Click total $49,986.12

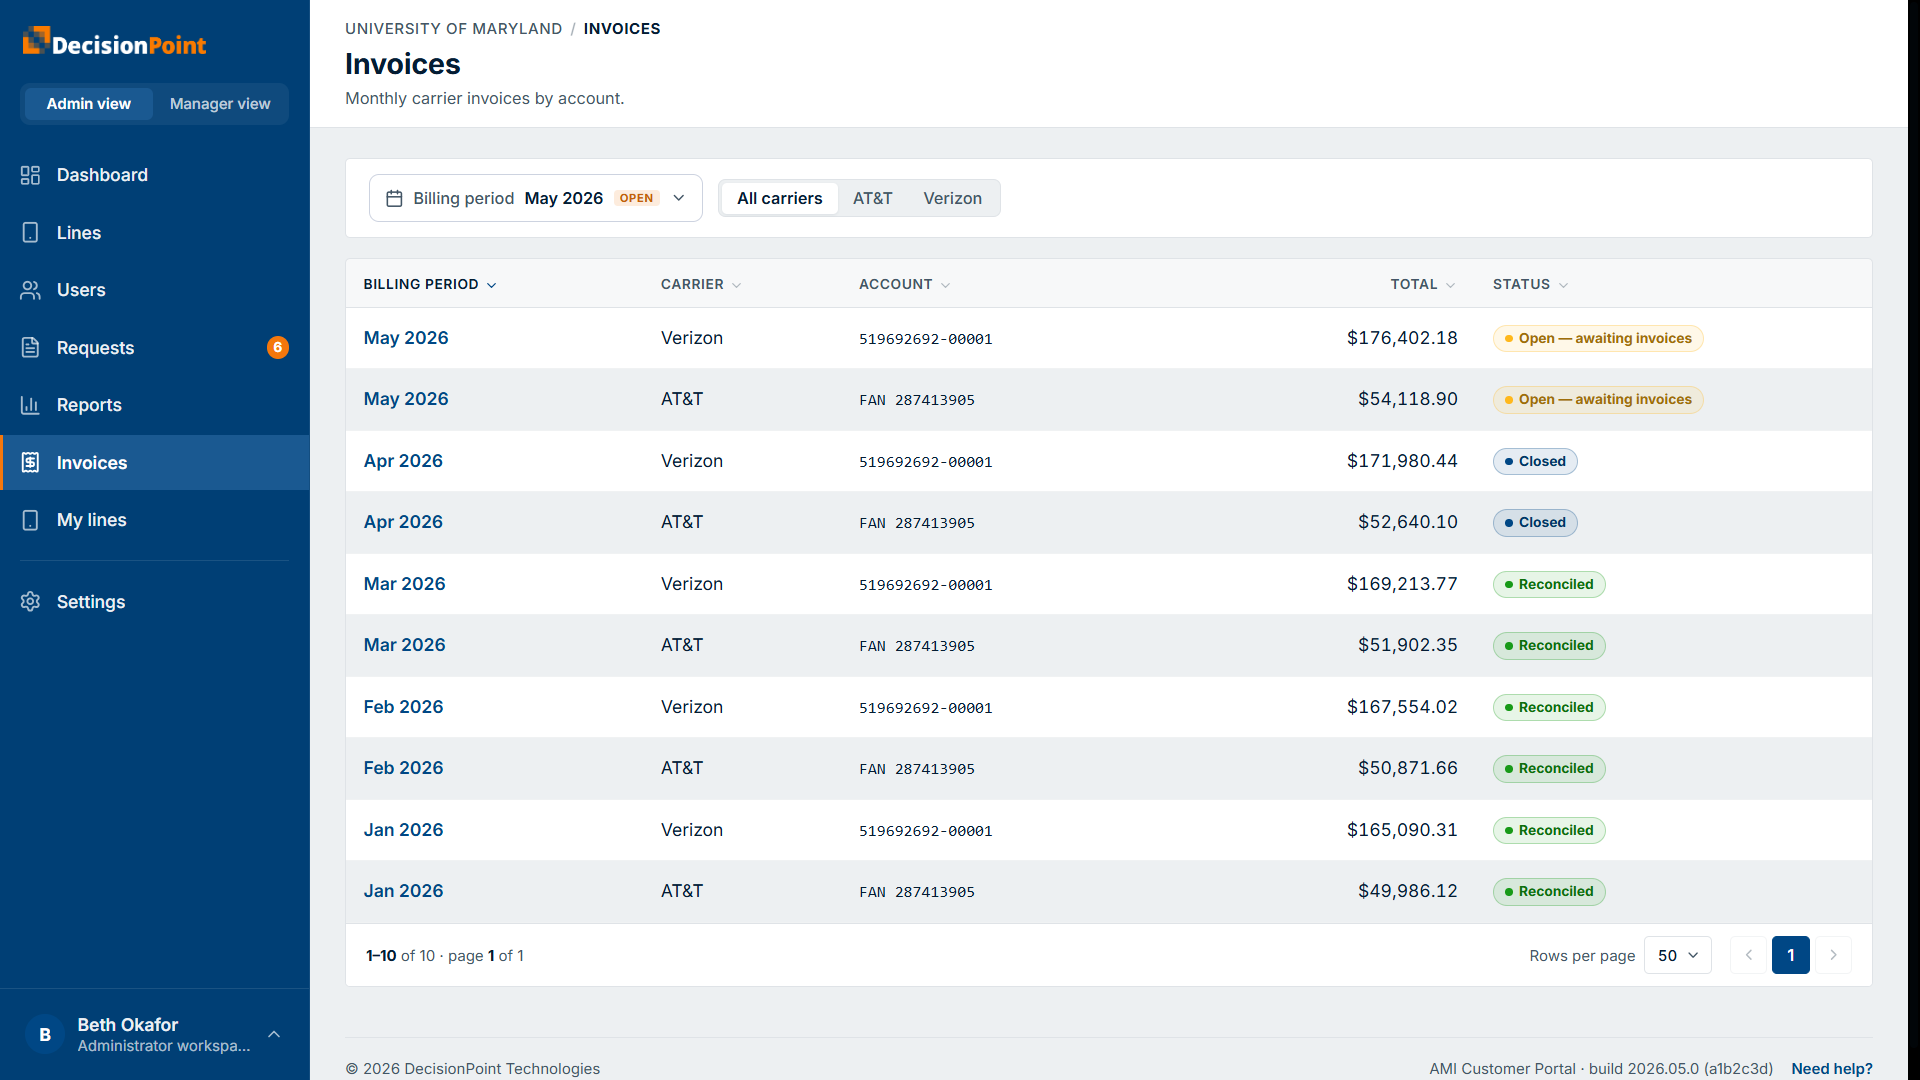pos(1407,891)
